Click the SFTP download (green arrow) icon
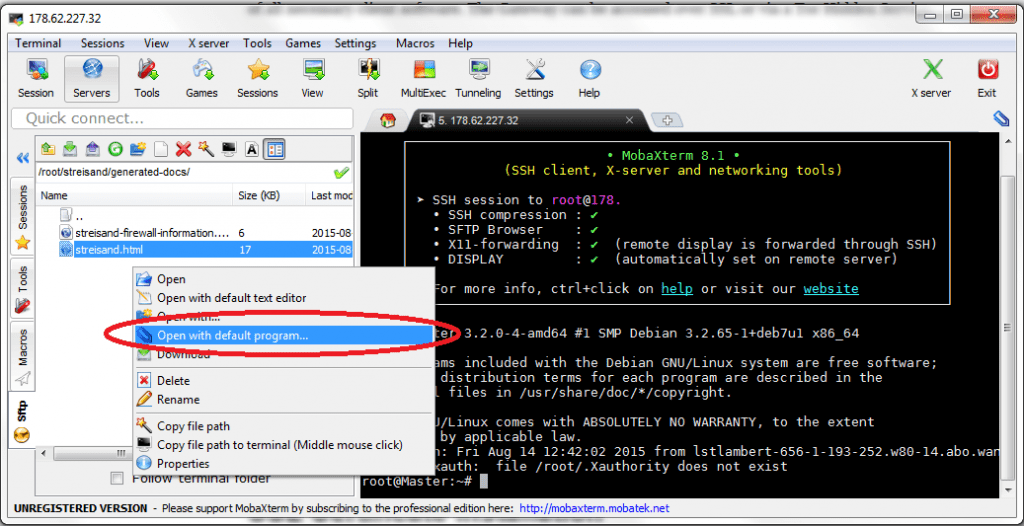1024x526 pixels. (70, 150)
